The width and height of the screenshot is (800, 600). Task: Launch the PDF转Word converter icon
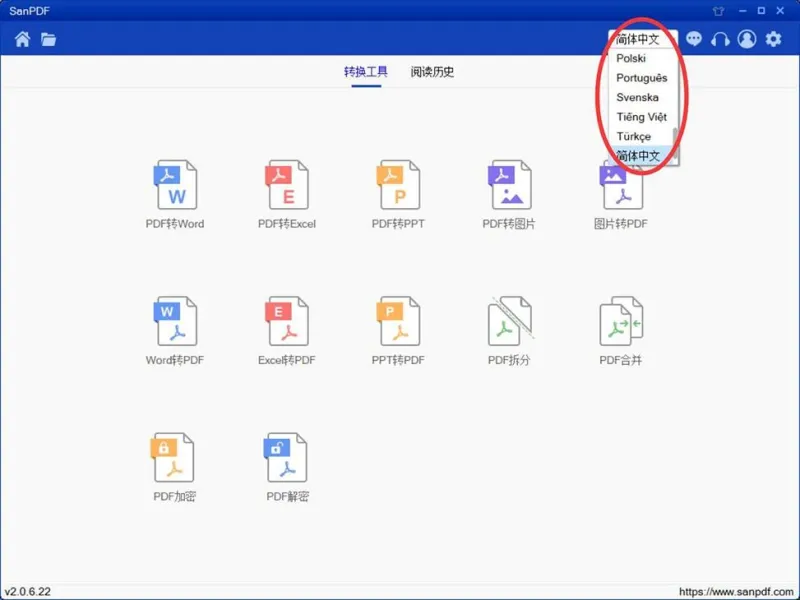coord(175,185)
